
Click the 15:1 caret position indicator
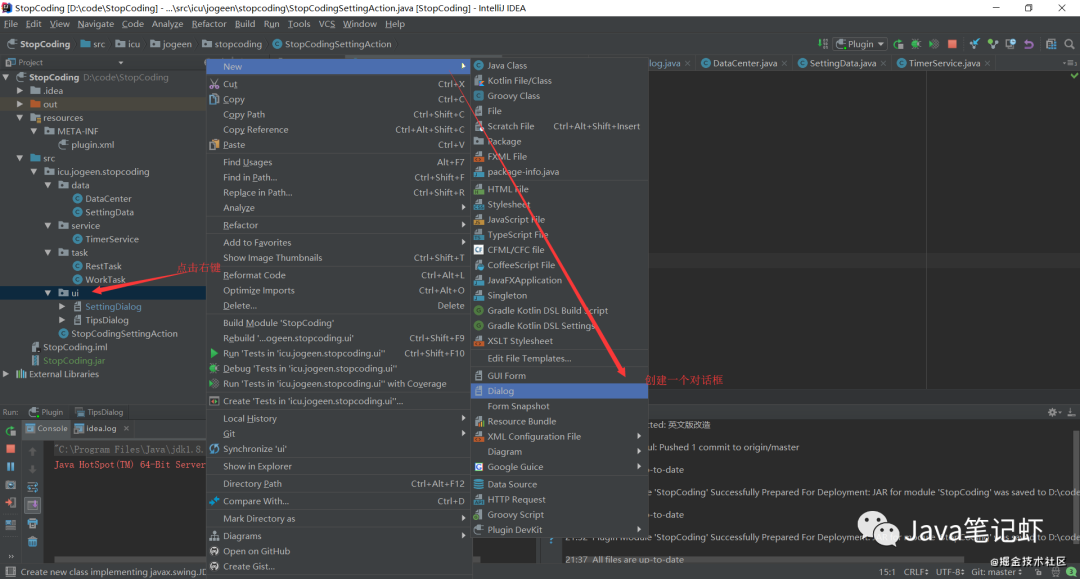point(886,572)
